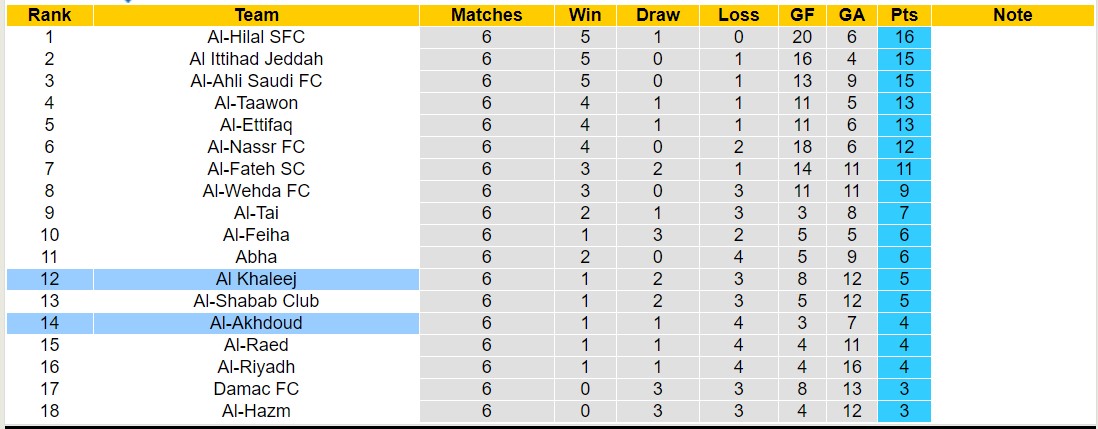This screenshot has height=429, width=1098.
Task: Click the Pts column header
Action: (904, 15)
